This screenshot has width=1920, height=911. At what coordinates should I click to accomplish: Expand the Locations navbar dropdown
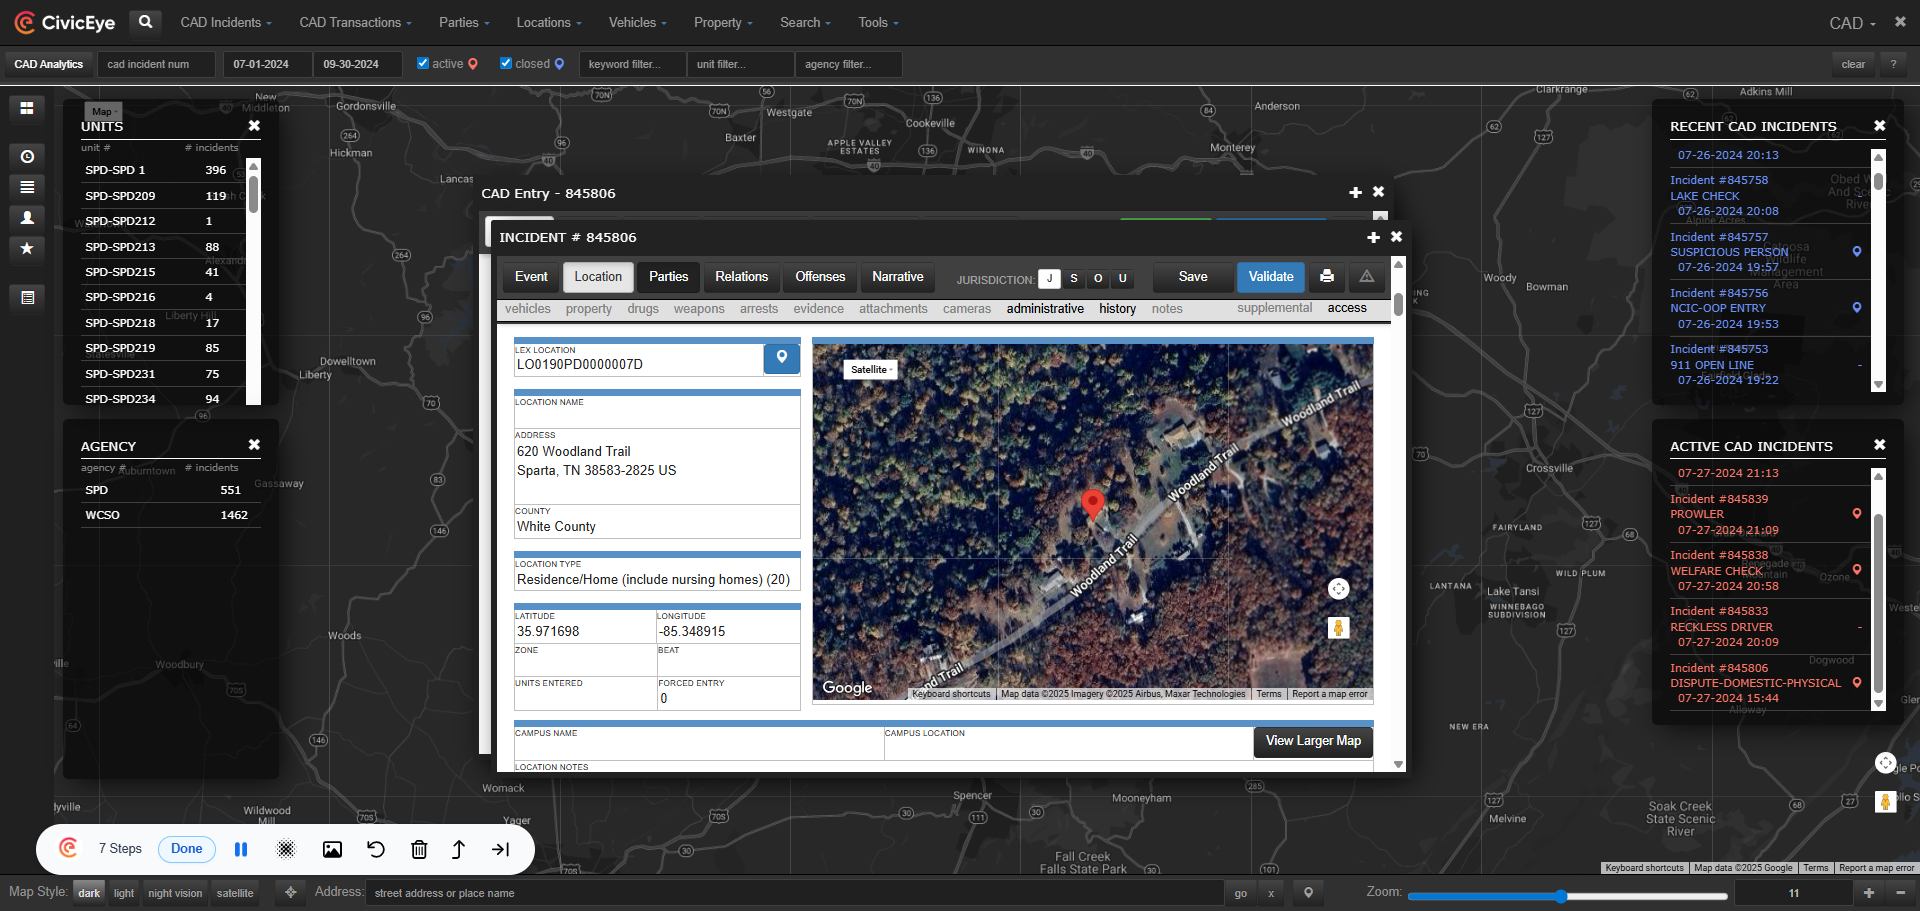(x=549, y=22)
